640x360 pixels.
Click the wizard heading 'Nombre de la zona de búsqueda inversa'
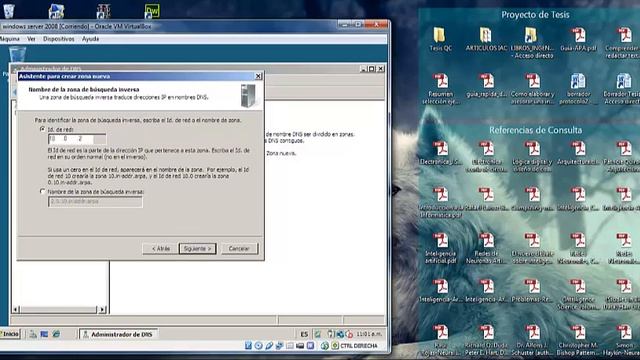tap(84, 89)
